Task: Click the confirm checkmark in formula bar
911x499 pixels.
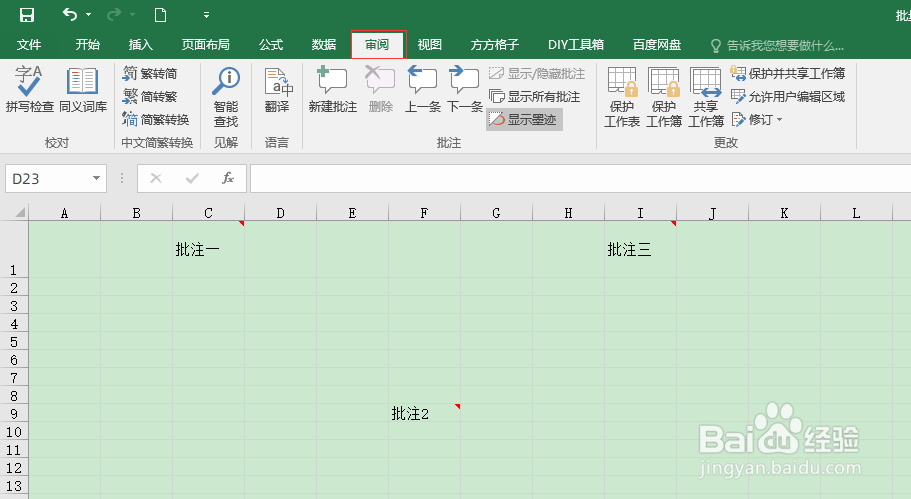Action: click(x=192, y=178)
